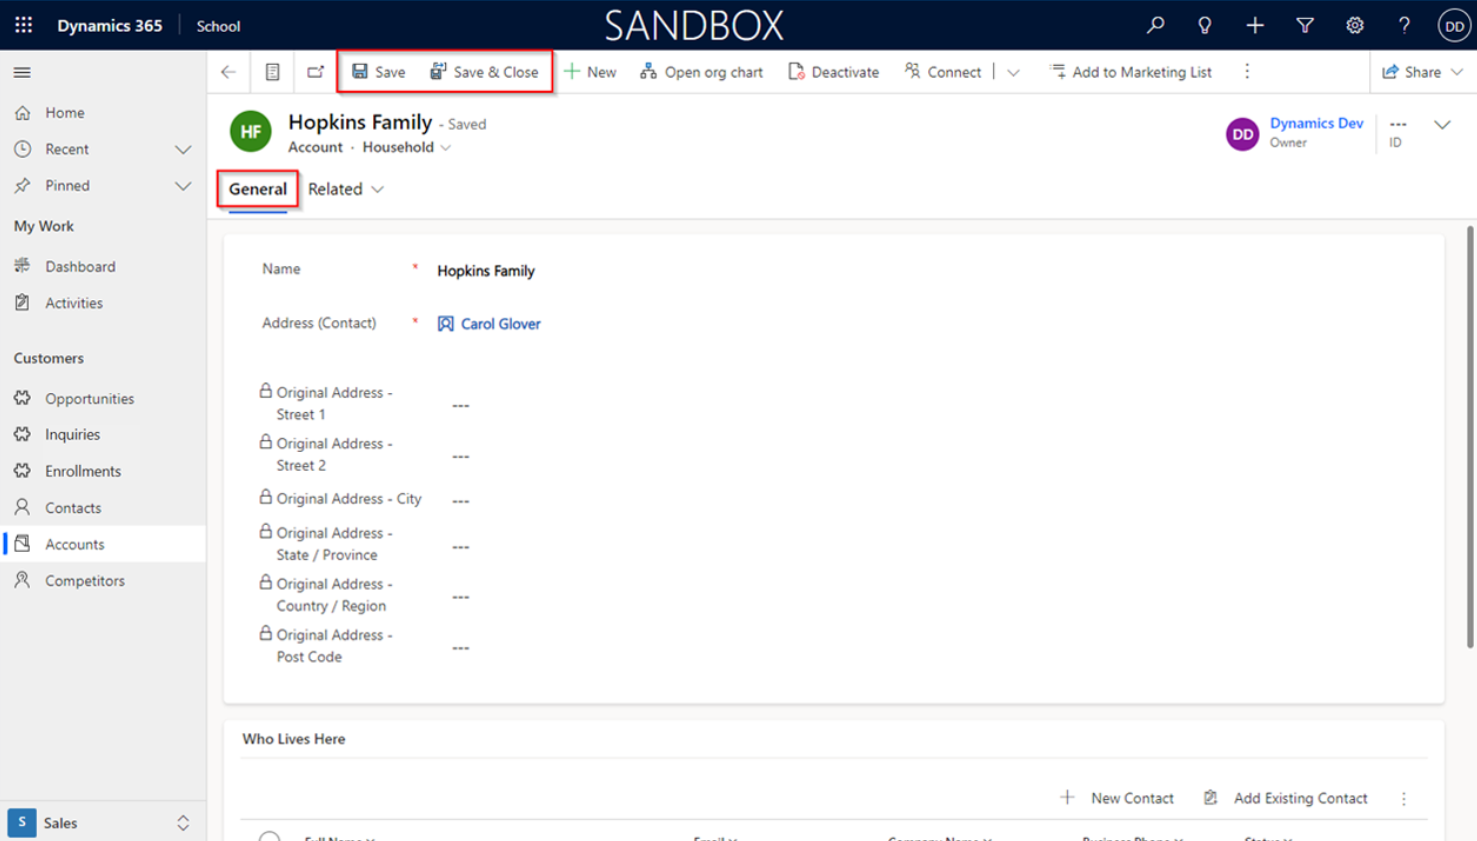The height and width of the screenshot is (841, 1477).
Task: Click the Save & Close button
Action: (x=485, y=72)
